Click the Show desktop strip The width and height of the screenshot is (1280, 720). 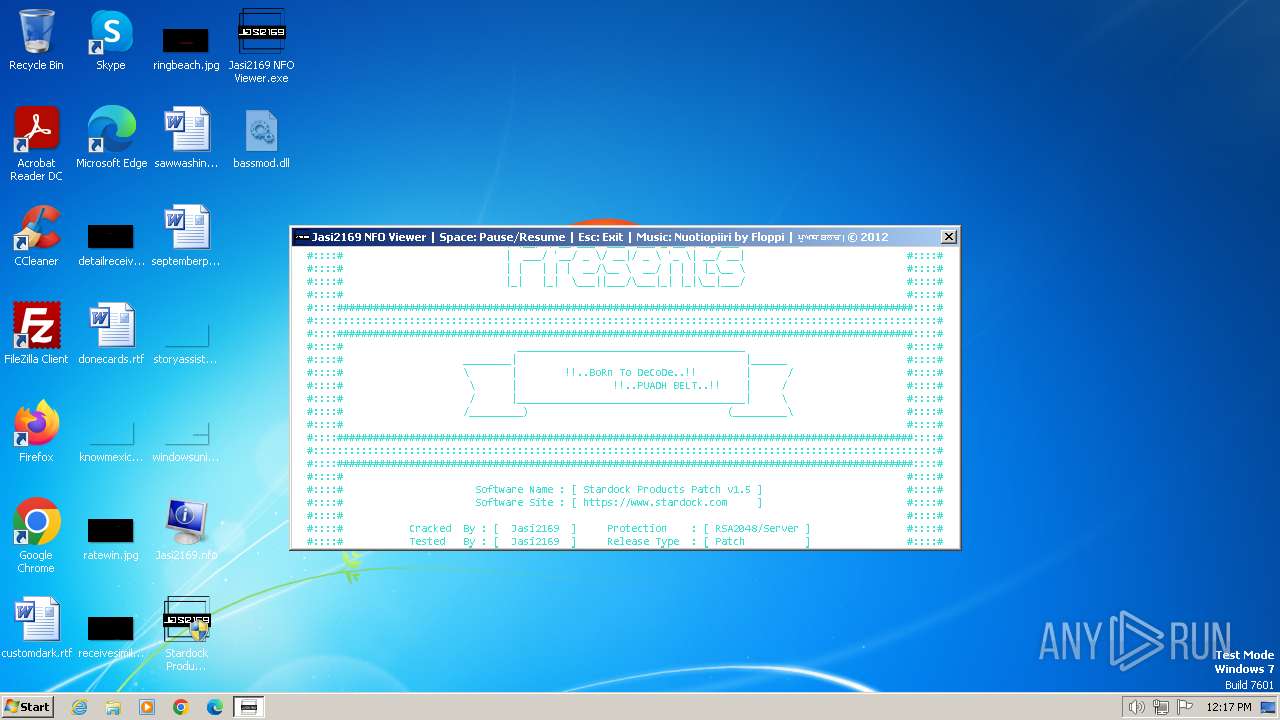point(1268,707)
